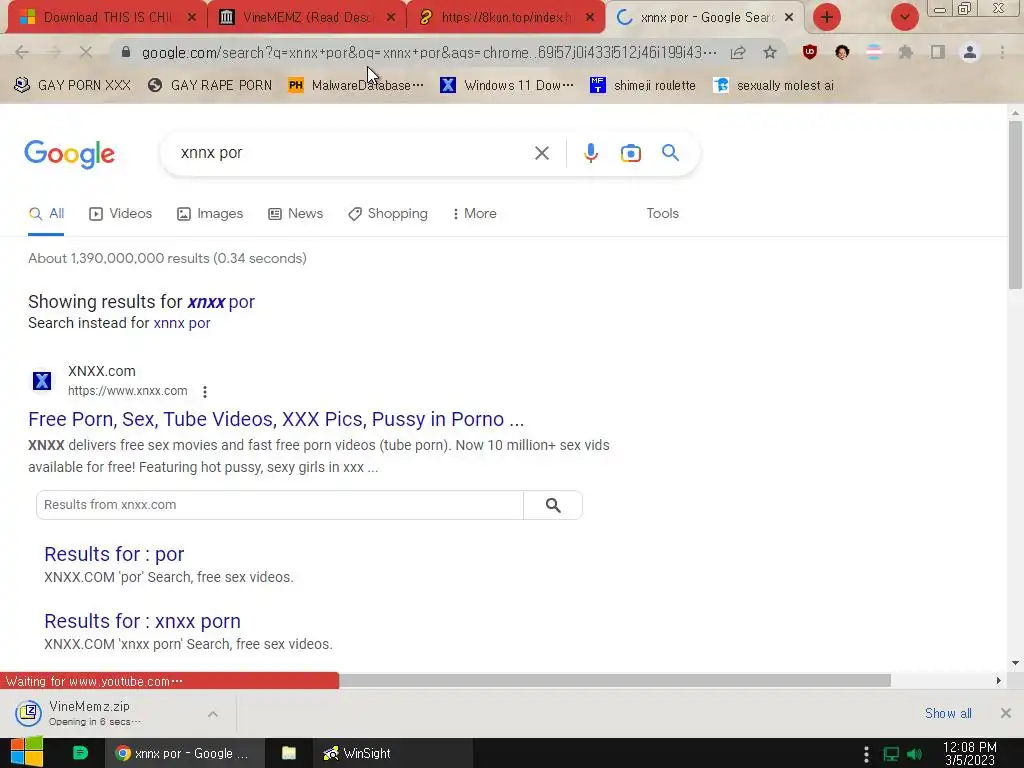Open the main XNXX.com result title link
Viewport: 1024px width, 768px height.
tap(276, 419)
